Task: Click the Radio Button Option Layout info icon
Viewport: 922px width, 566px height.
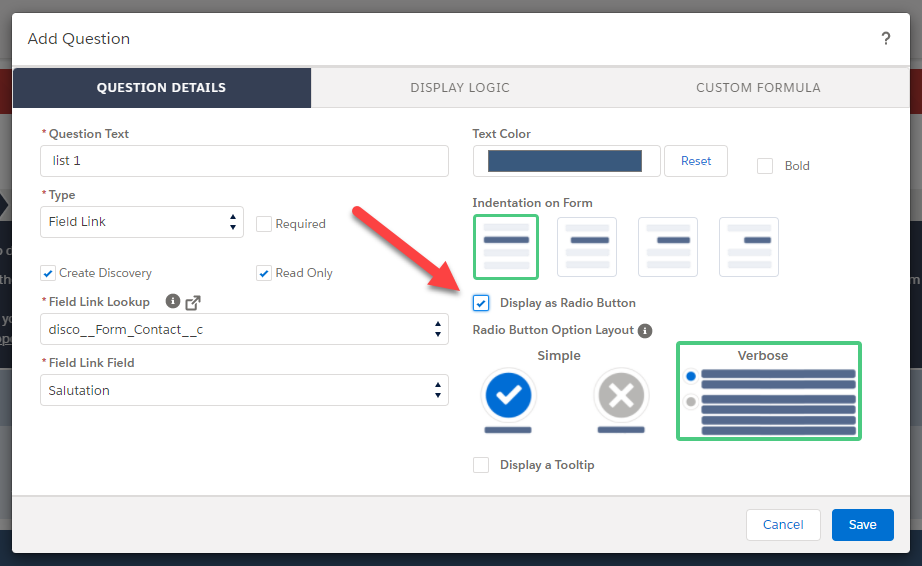Action: tap(645, 331)
